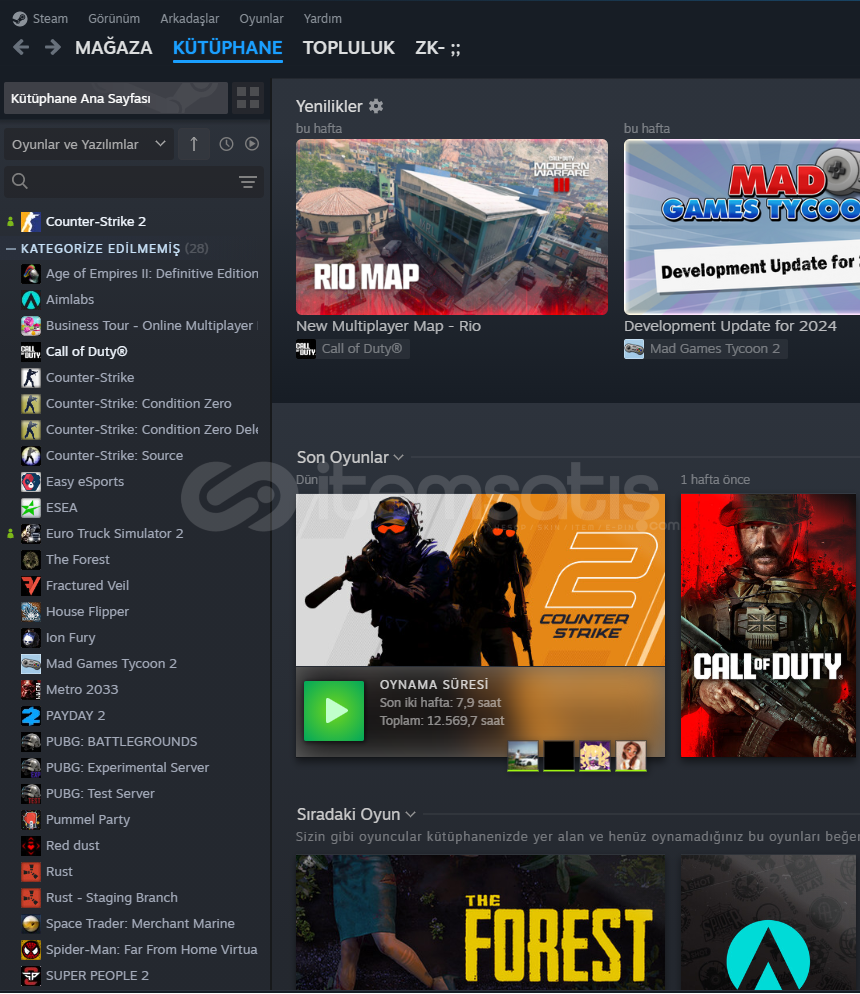Click the Red dust icon

(x=31, y=846)
